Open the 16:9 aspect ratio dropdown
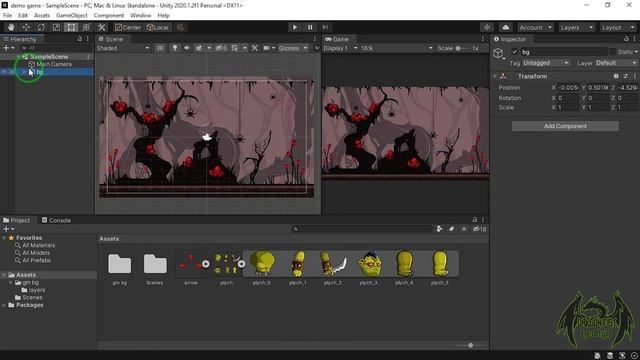Screen dimensions: 640x360 click(397, 48)
